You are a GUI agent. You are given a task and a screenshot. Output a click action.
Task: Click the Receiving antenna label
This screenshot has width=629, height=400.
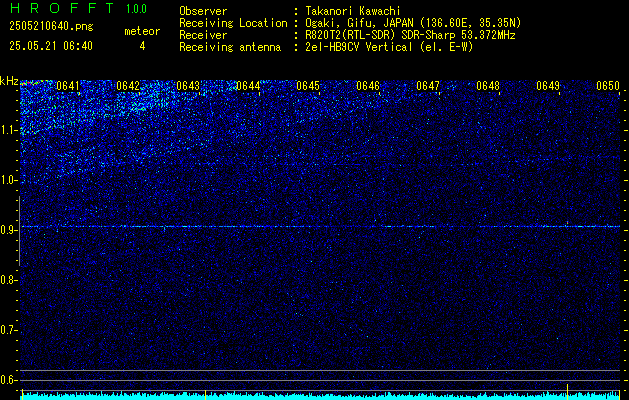pyautogui.click(x=230, y=47)
